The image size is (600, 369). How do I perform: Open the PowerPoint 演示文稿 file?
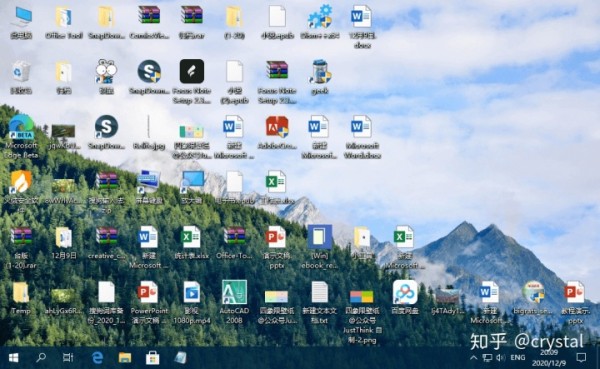click(148, 292)
